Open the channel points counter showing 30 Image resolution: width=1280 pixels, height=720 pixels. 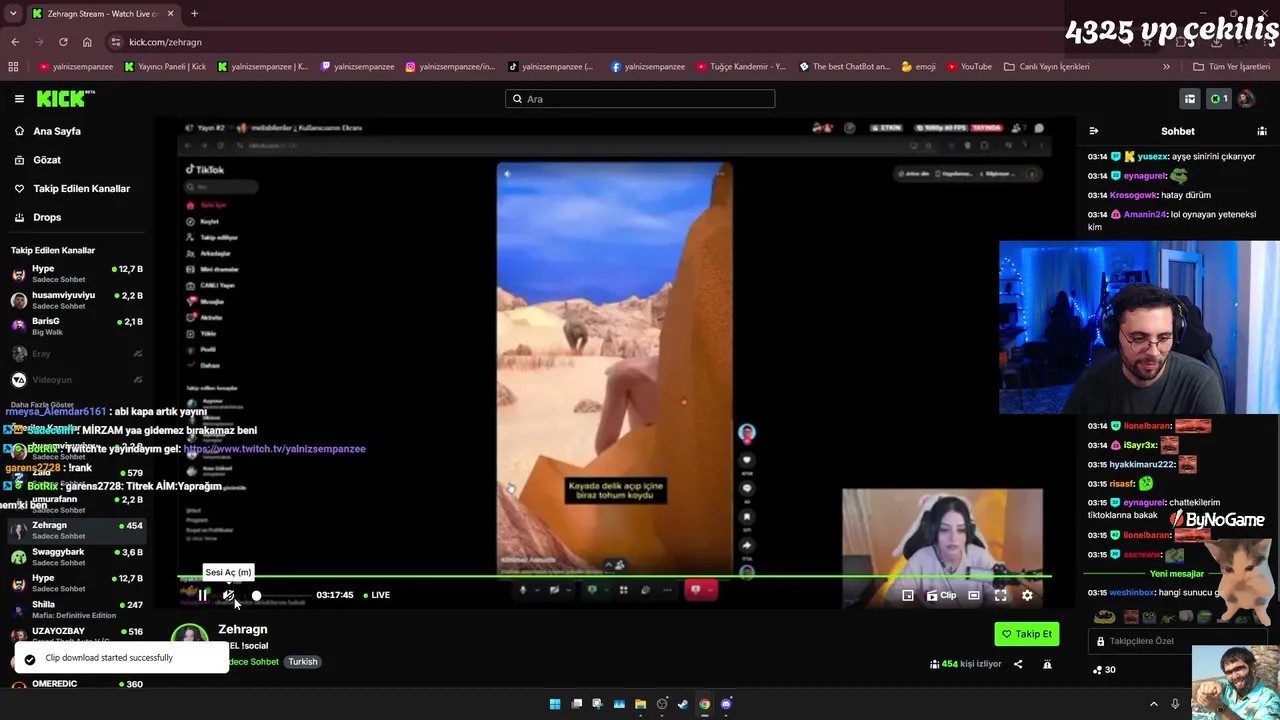point(1104,670)
